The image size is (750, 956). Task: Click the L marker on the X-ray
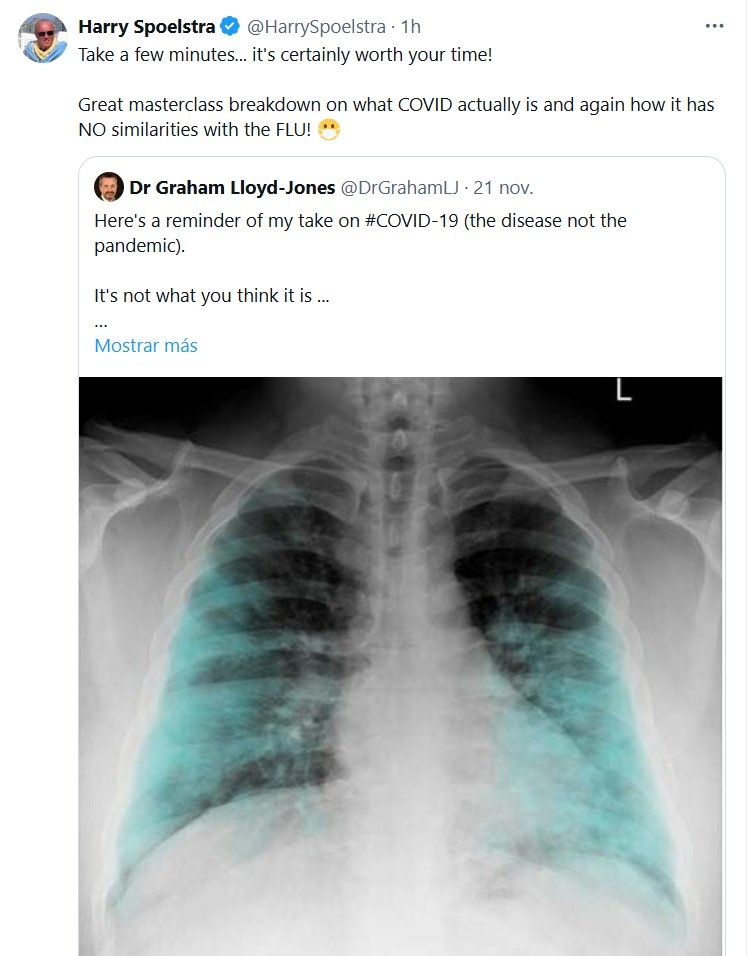point(624,391)
